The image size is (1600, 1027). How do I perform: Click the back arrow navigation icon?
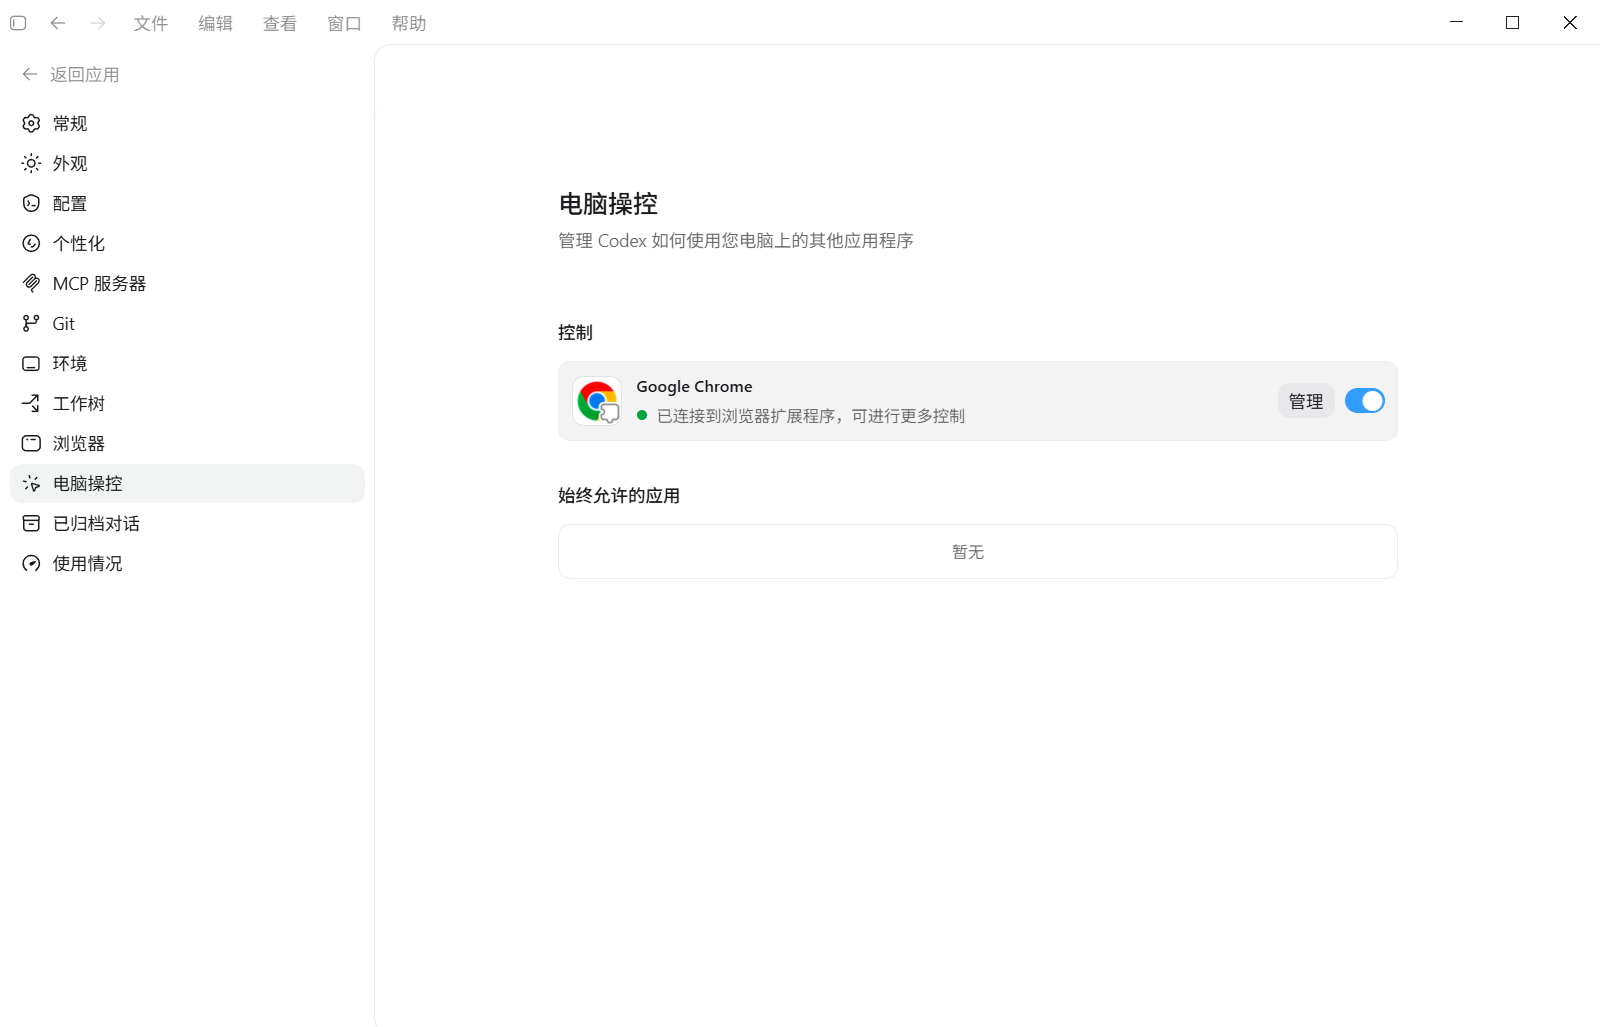click(x=58, y=23)
